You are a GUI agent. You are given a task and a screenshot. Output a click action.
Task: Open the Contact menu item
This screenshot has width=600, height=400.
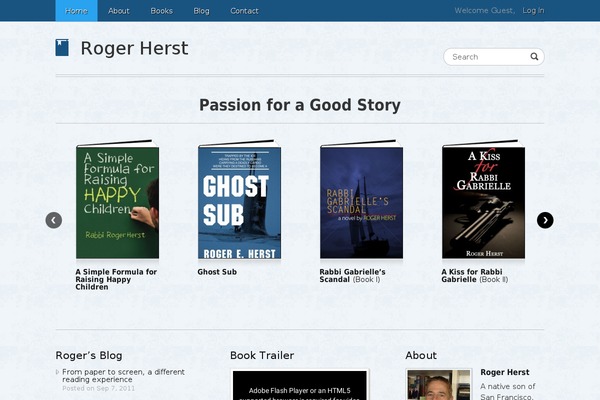[x=244, y=11]
